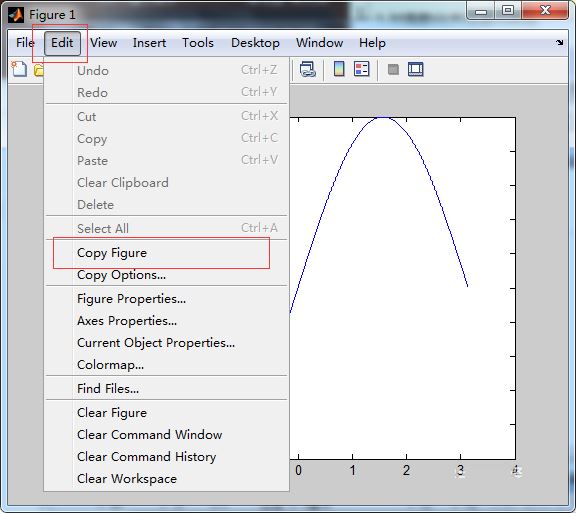
Task: Select Clear Workspace menu entry
Action: point(166,479)
